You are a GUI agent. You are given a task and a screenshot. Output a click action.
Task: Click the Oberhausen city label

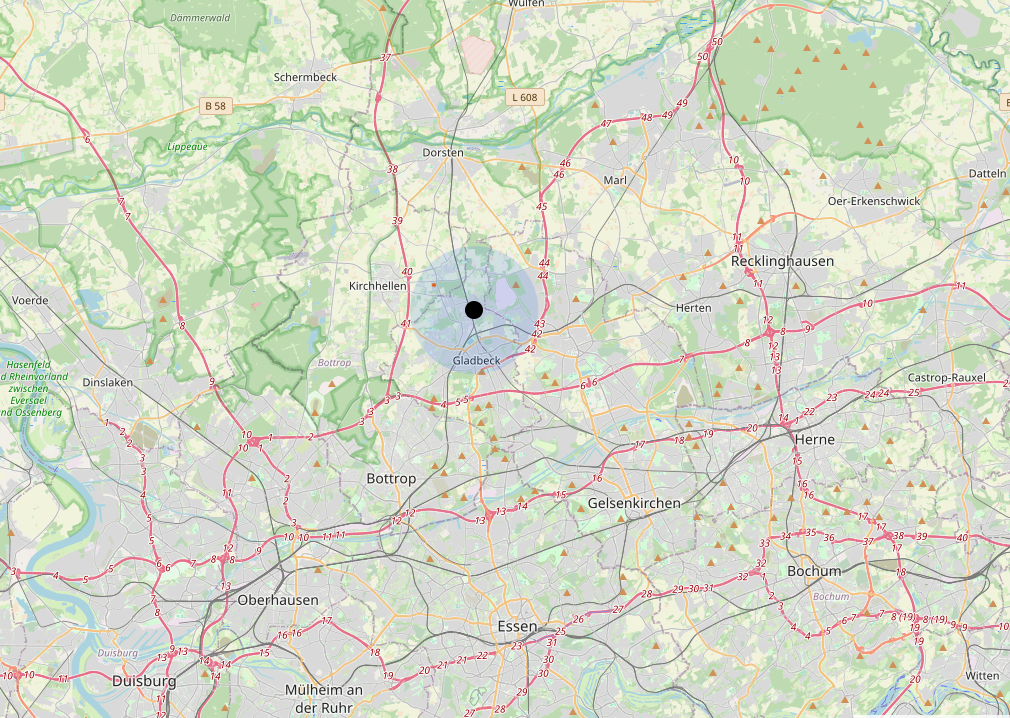tap(278, 600)
